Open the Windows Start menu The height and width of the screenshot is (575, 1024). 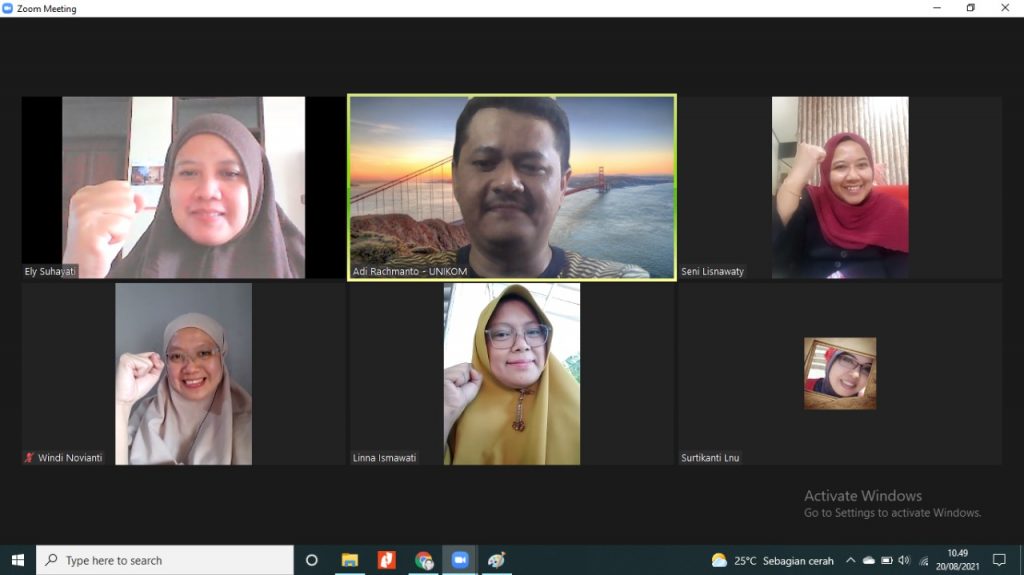18,560
